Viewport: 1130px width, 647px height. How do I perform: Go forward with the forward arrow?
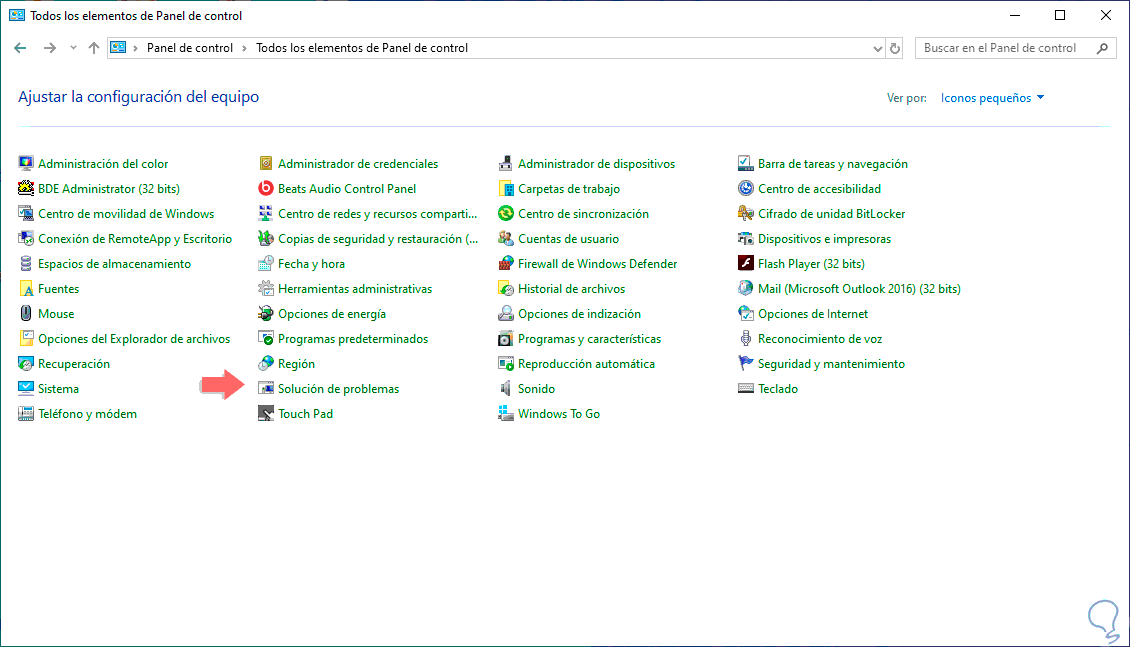pyautogui.click(x=50, y=48)
